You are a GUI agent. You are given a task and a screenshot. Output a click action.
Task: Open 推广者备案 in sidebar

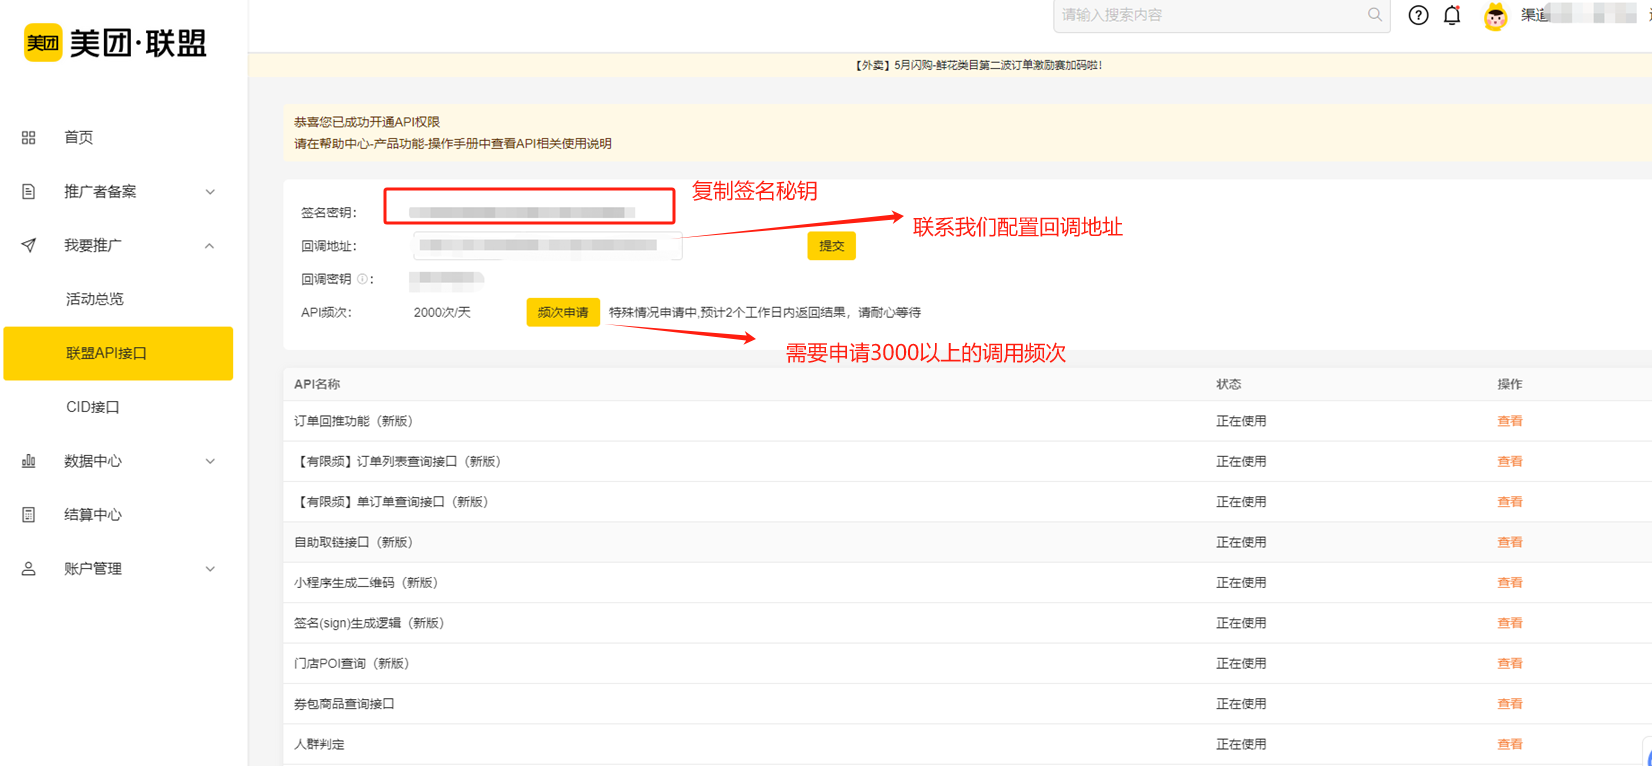point(100,192)
